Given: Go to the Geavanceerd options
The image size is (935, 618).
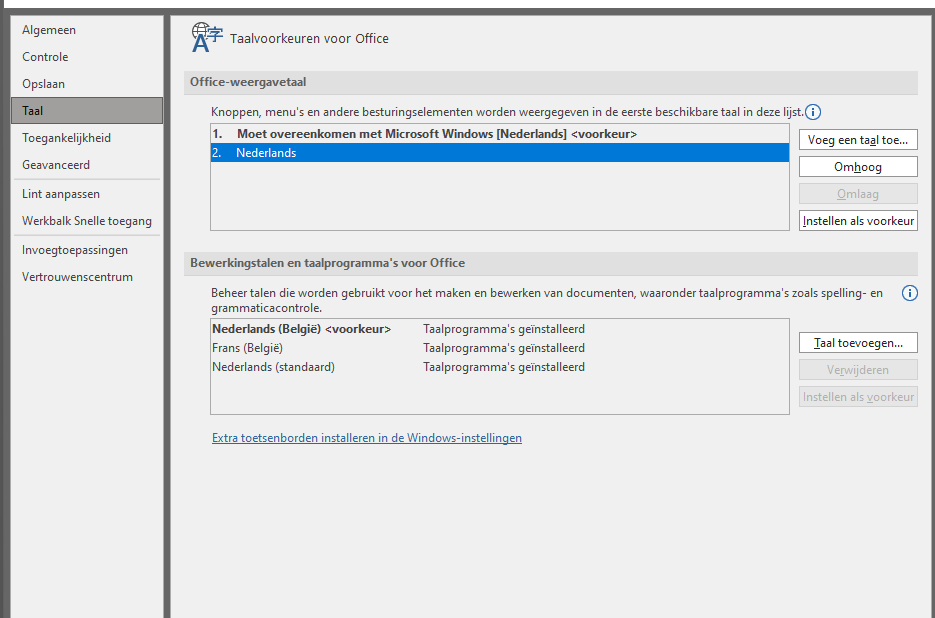Looking at the screenshot, I should (x=56, y=165).
